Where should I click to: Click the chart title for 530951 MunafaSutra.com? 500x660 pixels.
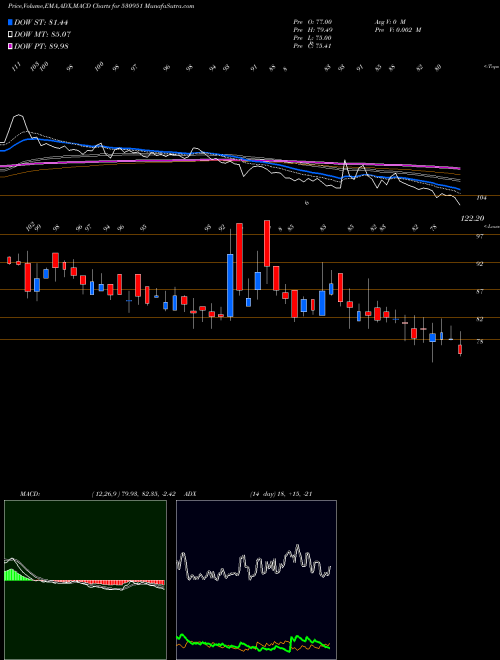101,6
